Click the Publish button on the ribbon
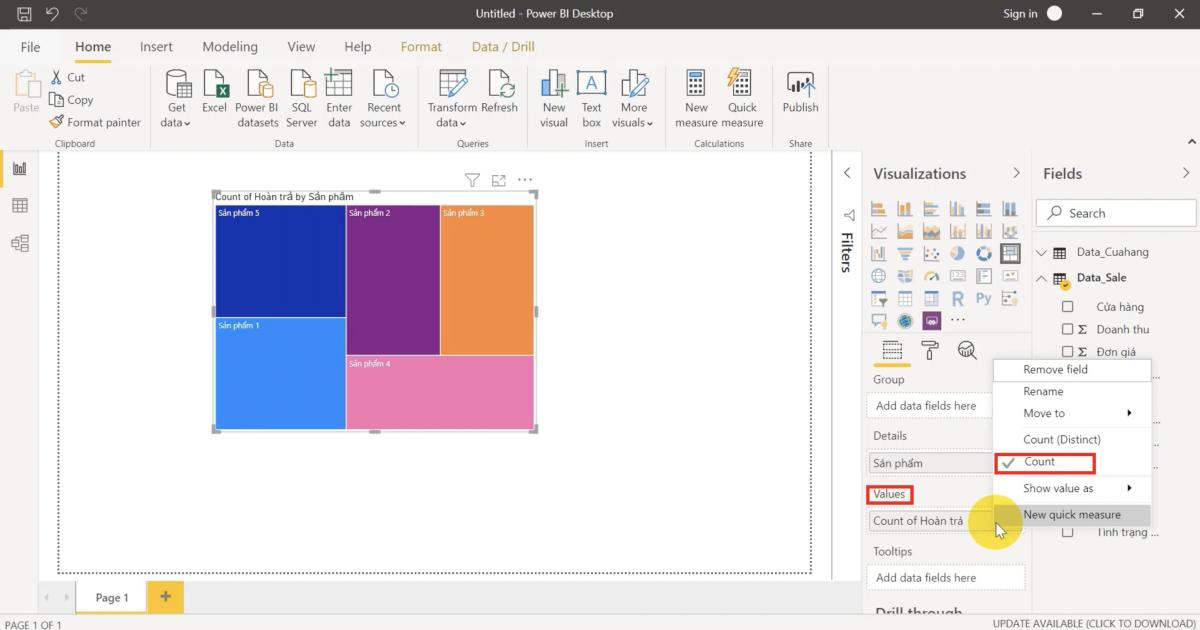The width and height of the screenshot is (1200, 630). pyautogui.click(x=800, y=95)
